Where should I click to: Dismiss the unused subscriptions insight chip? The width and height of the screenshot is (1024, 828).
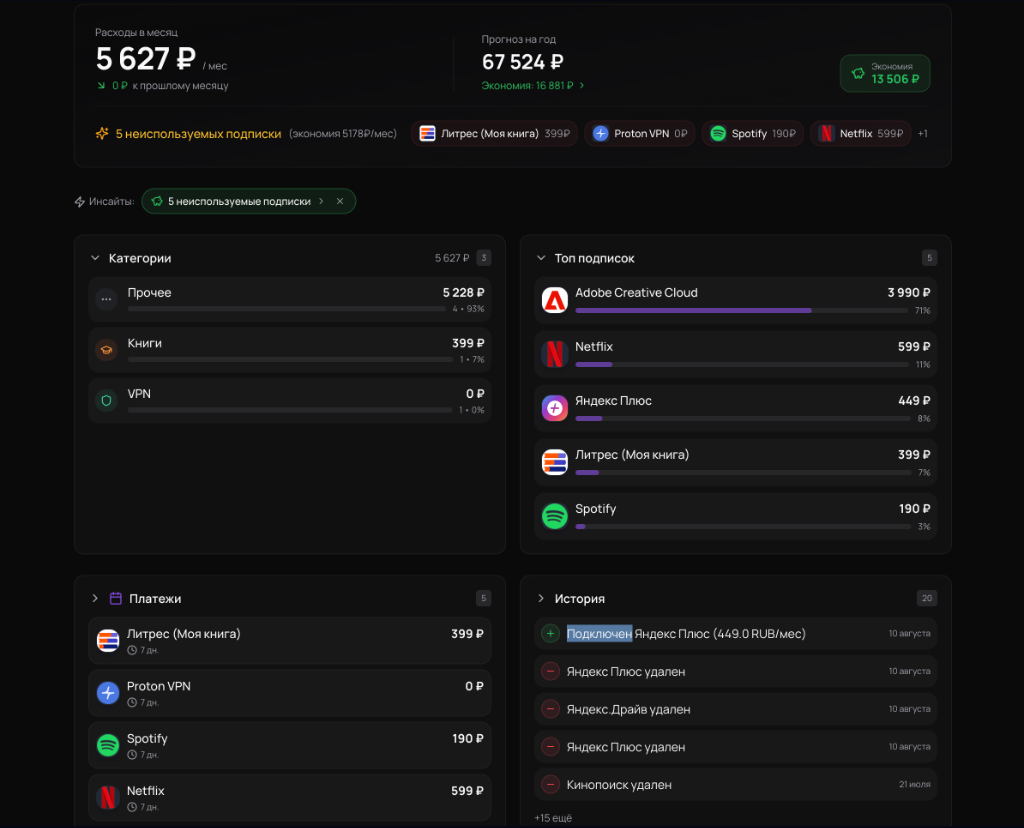point(340,201)
